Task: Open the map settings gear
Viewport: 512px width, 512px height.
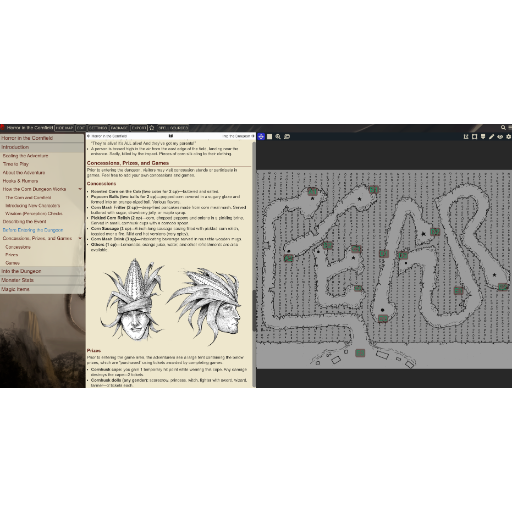Action: [x=508, y=137]
